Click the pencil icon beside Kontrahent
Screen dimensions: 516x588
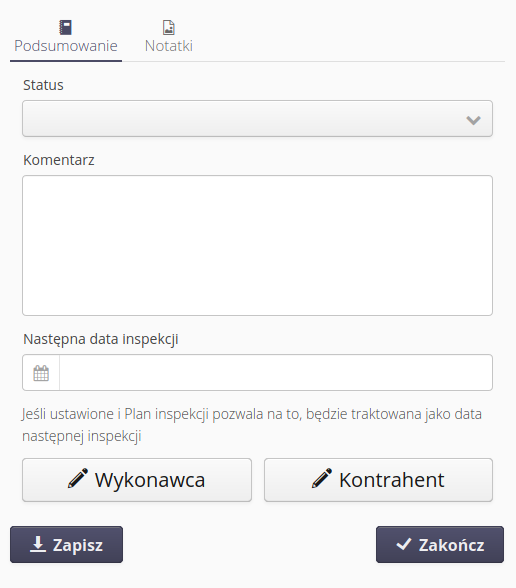[322, 478]
